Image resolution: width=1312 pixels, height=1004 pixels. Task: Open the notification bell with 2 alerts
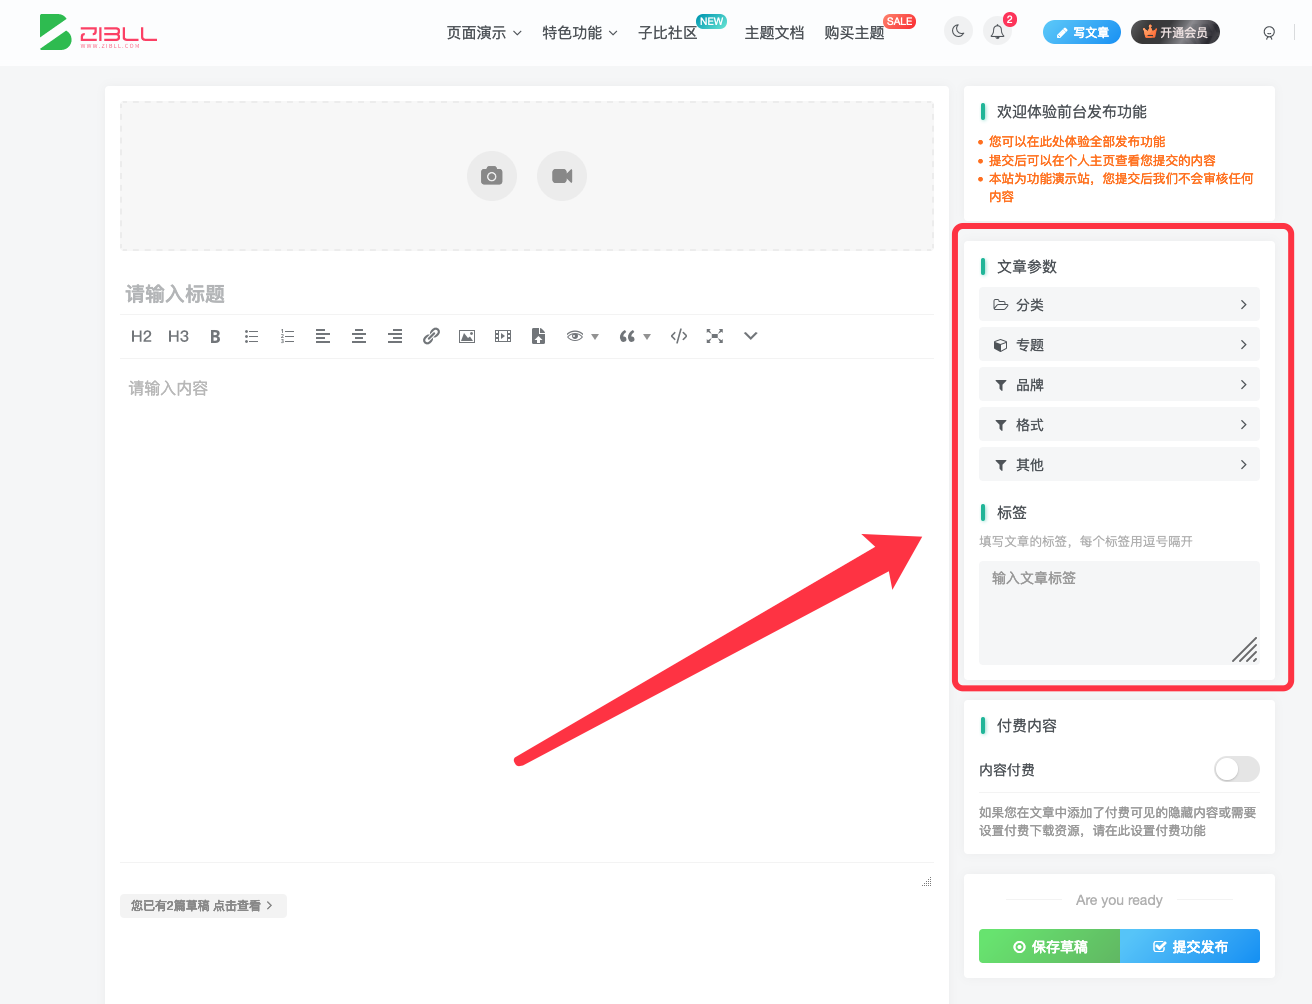pos(997,31)
